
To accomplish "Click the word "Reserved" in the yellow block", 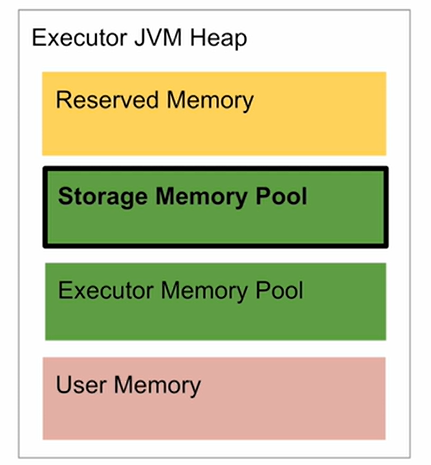I will coord(107,99).
